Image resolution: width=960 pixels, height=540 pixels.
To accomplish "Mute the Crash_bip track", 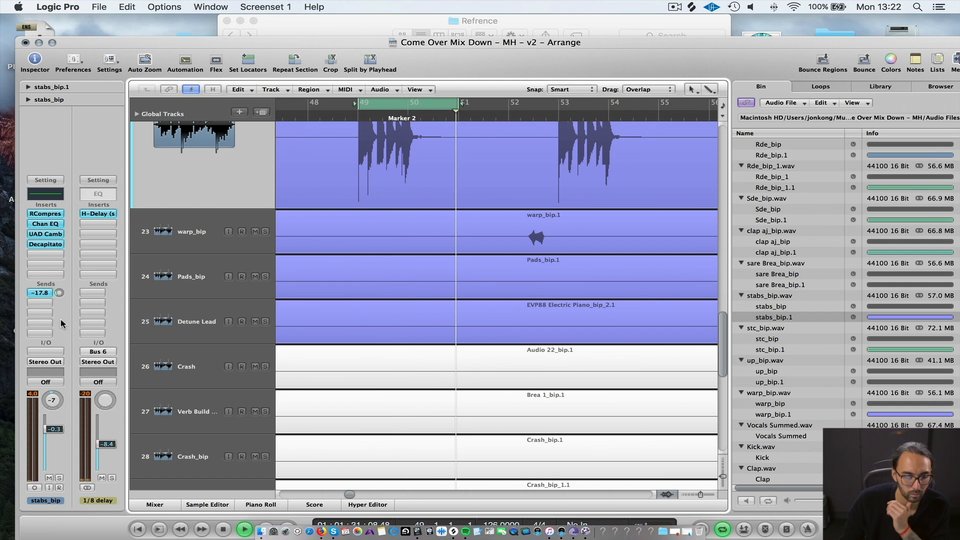I will pyautogui.click(x=255, y=456).
